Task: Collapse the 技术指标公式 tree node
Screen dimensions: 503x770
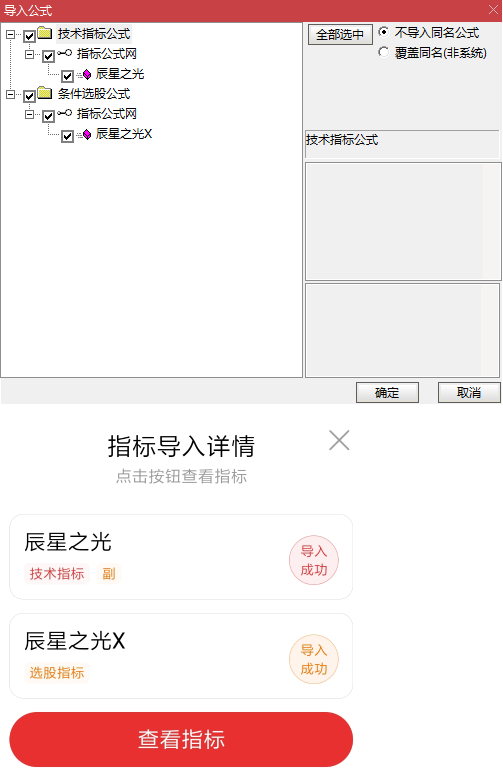Action: click(10, 34)
